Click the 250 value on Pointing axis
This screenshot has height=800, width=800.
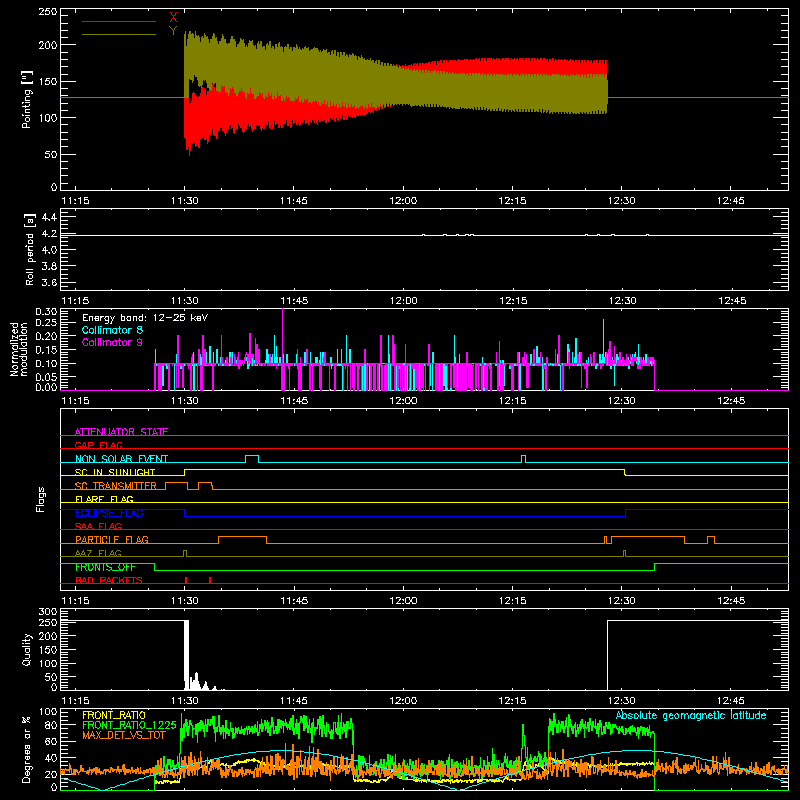pos(48,12)
